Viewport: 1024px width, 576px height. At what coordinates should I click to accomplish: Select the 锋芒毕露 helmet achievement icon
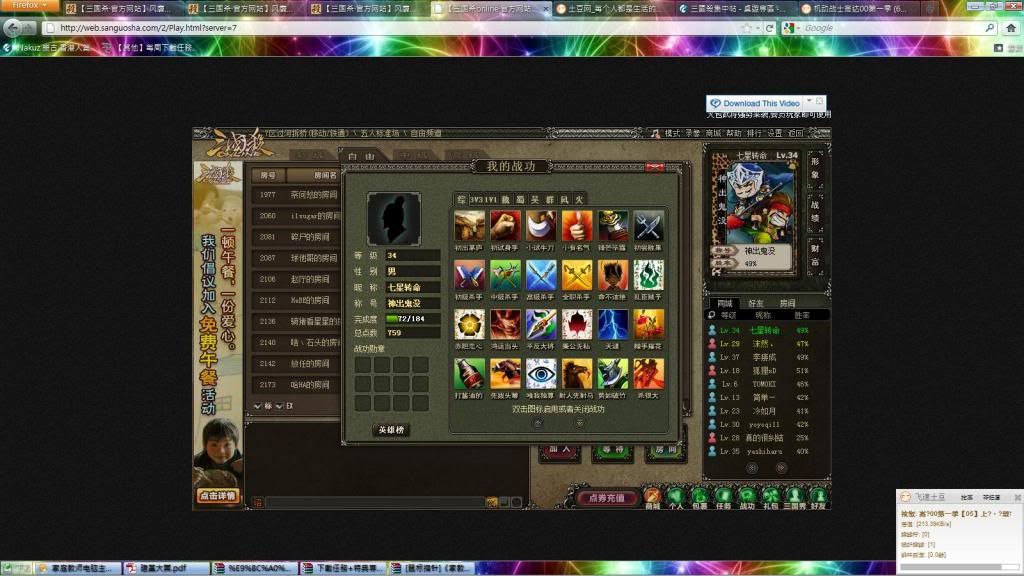pyautogui.click(x=613, y=226)
